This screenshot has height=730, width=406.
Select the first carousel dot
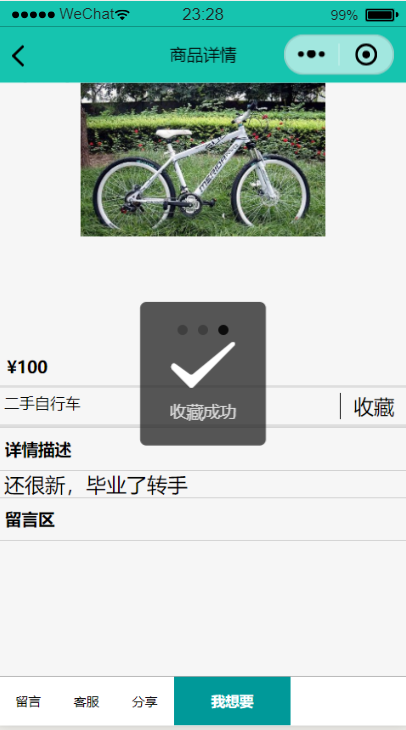coord(183,330)
